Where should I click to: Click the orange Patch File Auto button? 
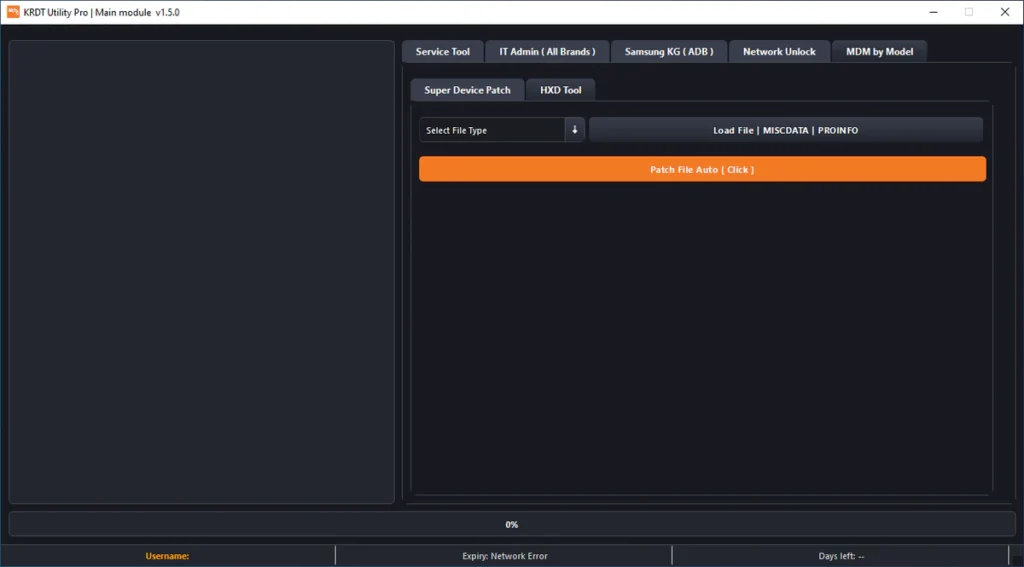click(x=702, y=169)
